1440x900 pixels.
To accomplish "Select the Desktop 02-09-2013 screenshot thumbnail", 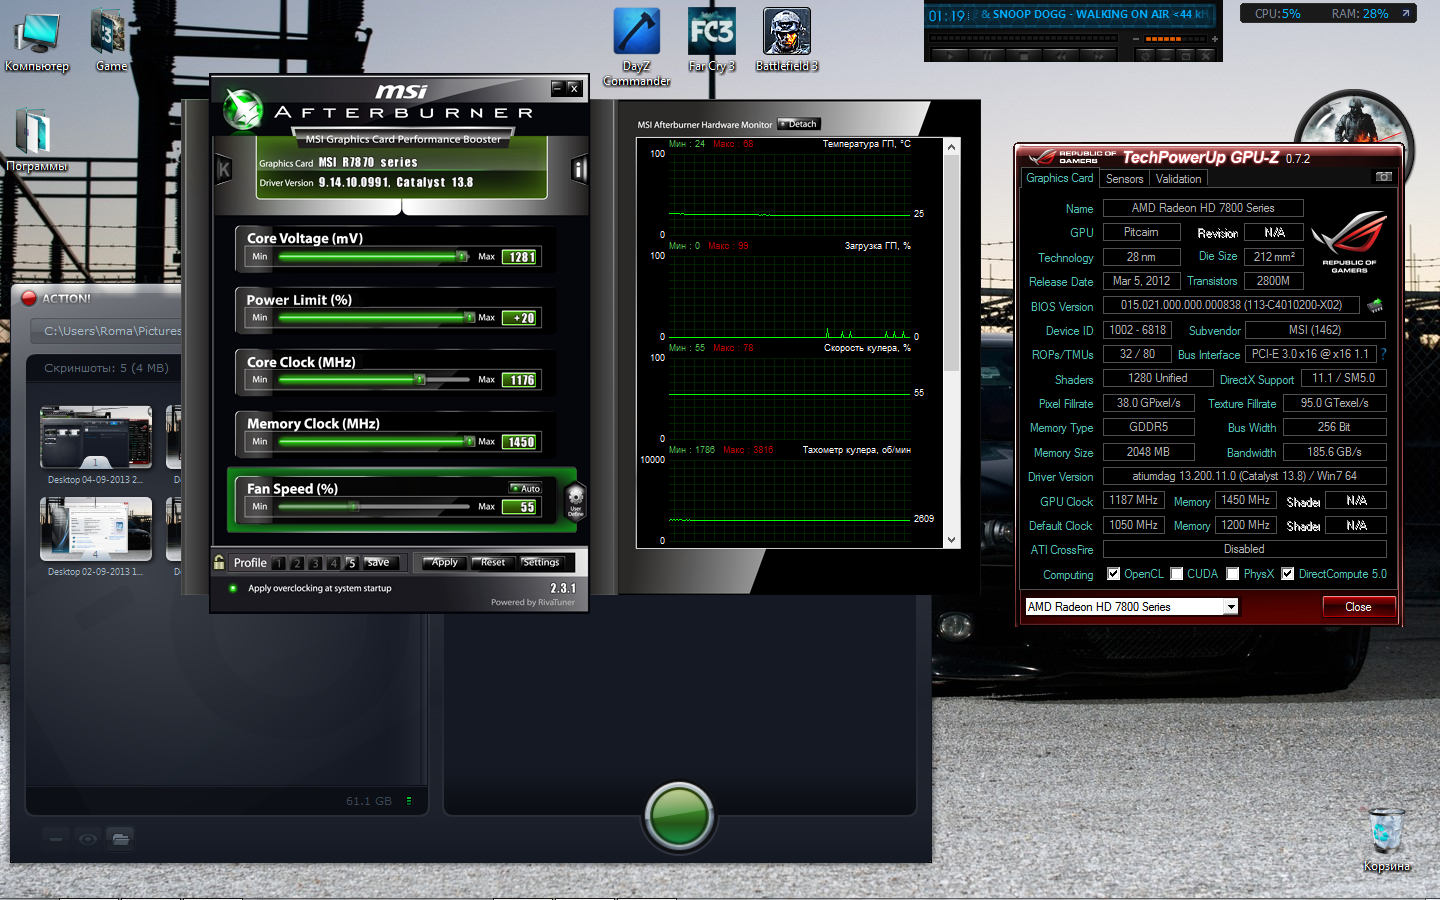I will (x=96, y=529).
